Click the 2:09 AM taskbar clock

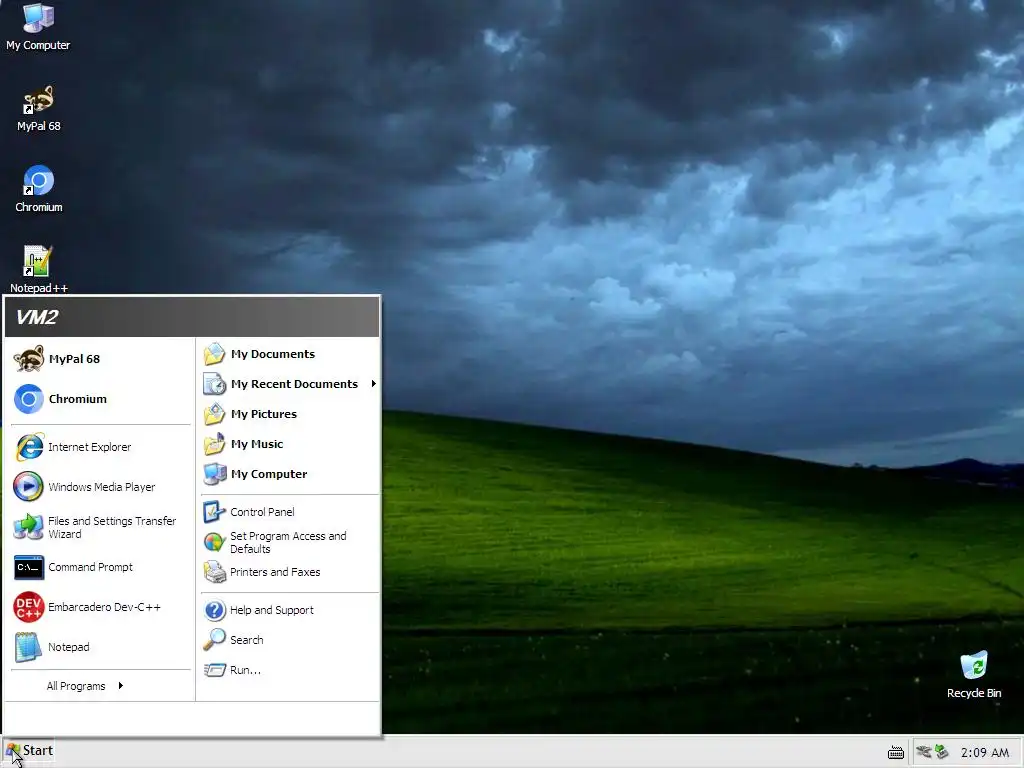(985, 752)
